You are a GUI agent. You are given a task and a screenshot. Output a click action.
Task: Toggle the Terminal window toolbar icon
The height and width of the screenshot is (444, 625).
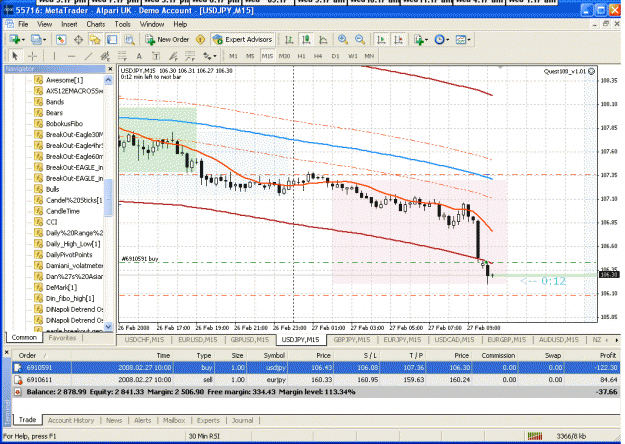pyautogui.click(x=112, y=39)
